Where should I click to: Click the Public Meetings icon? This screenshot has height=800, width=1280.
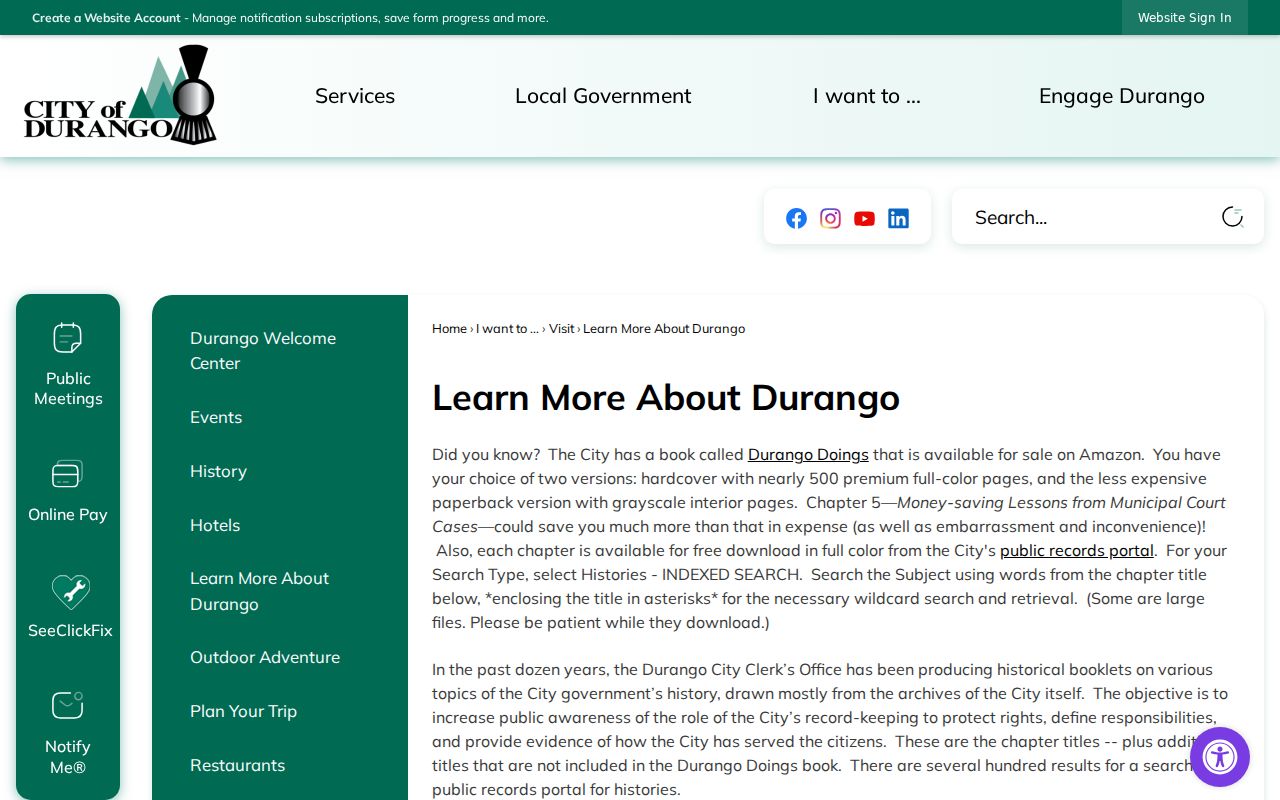[x=68, y=338]
